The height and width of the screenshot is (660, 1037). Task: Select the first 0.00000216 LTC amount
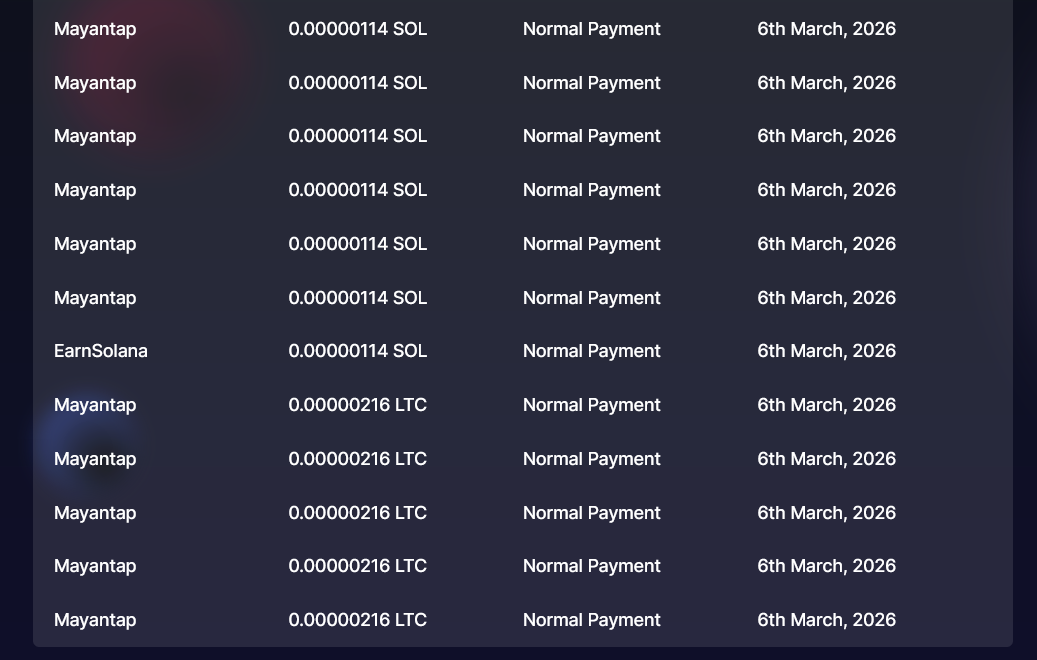coord(358,405)
